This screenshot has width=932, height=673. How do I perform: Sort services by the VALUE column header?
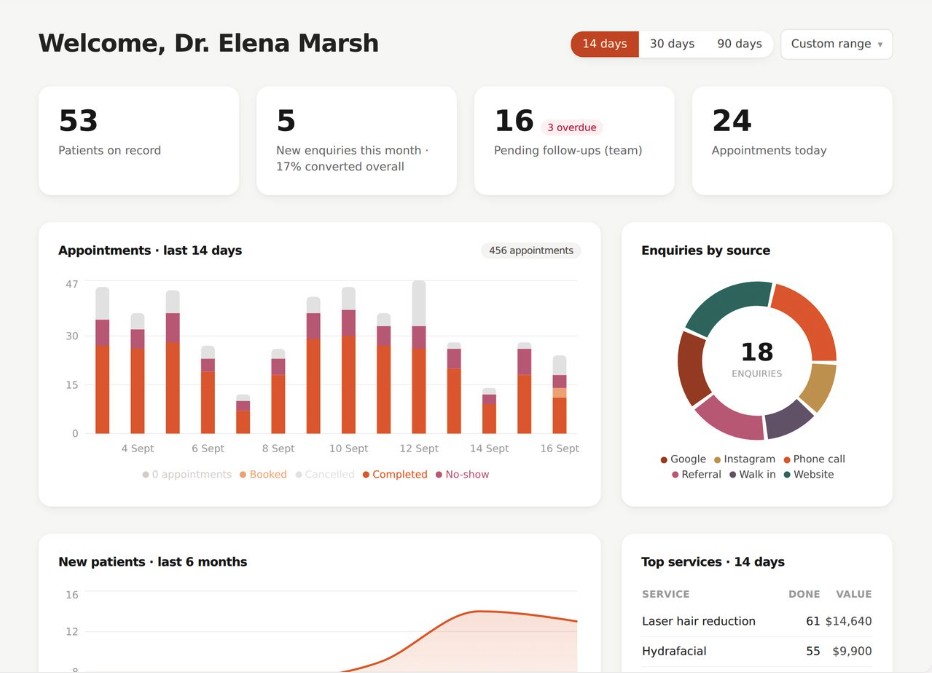point(854,594)
